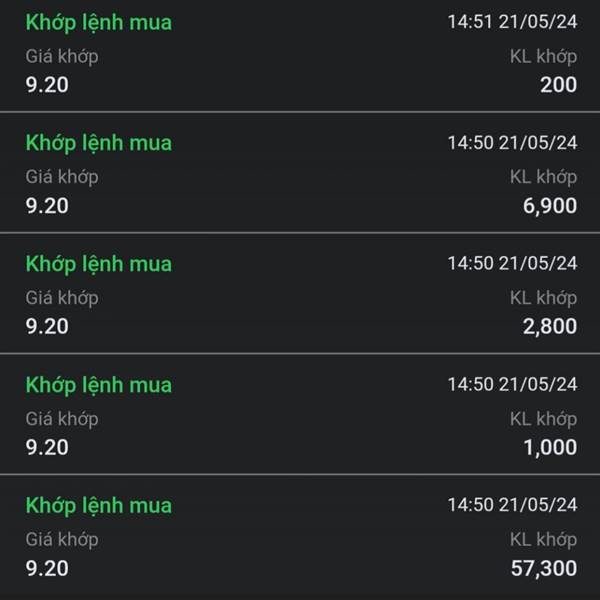Open the buy order matched at 14:51
600x600 pixels.
[x=300, y=55]
